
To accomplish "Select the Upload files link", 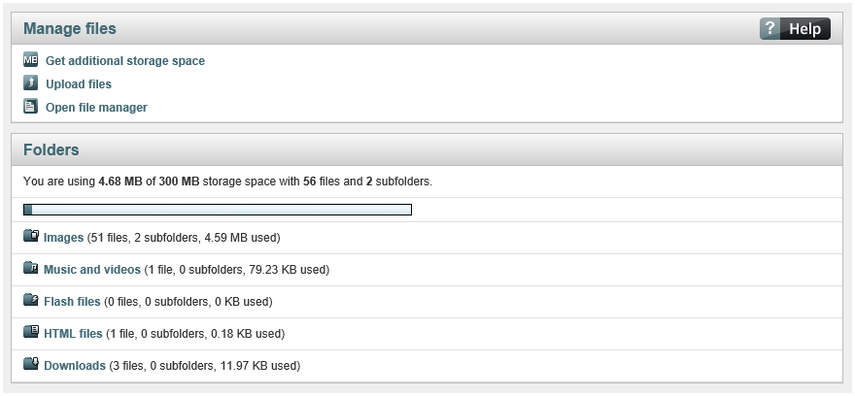I will coord(79,84).
